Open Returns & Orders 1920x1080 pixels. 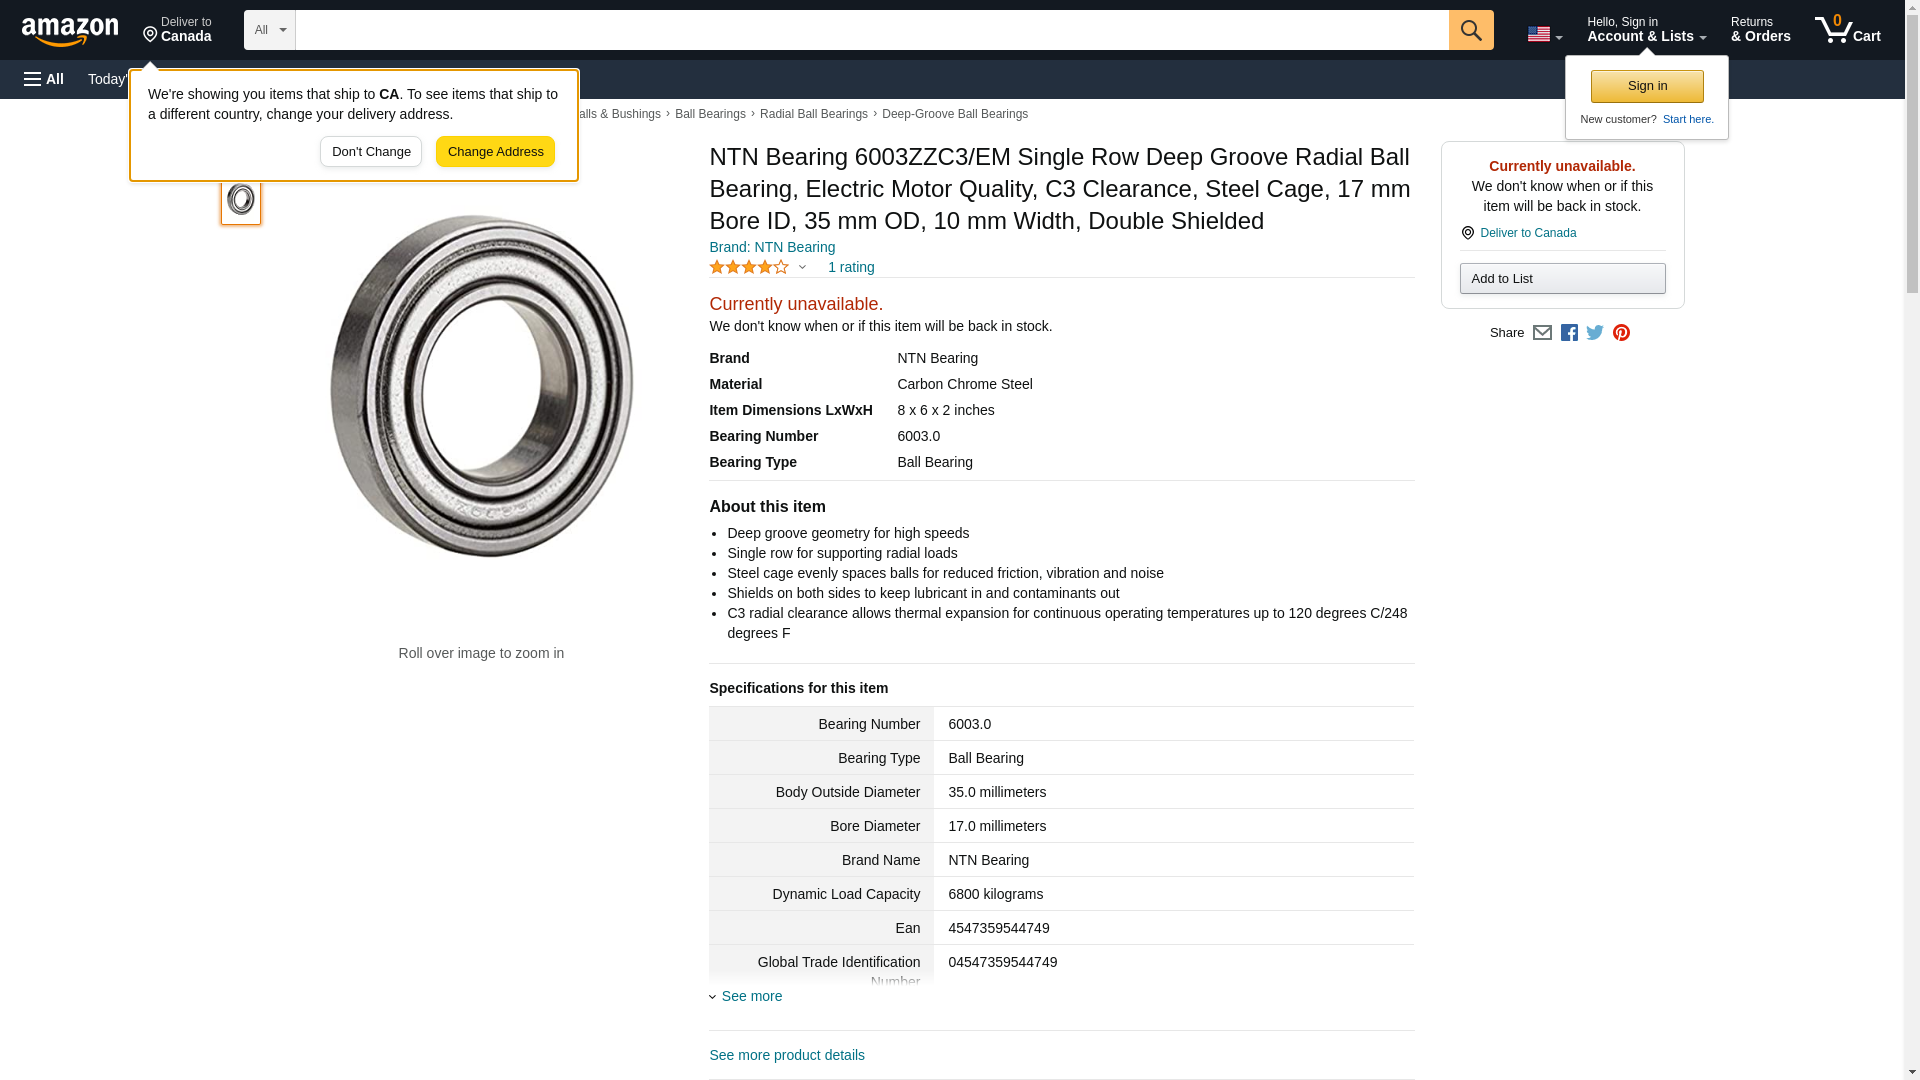click(1760, 30)
